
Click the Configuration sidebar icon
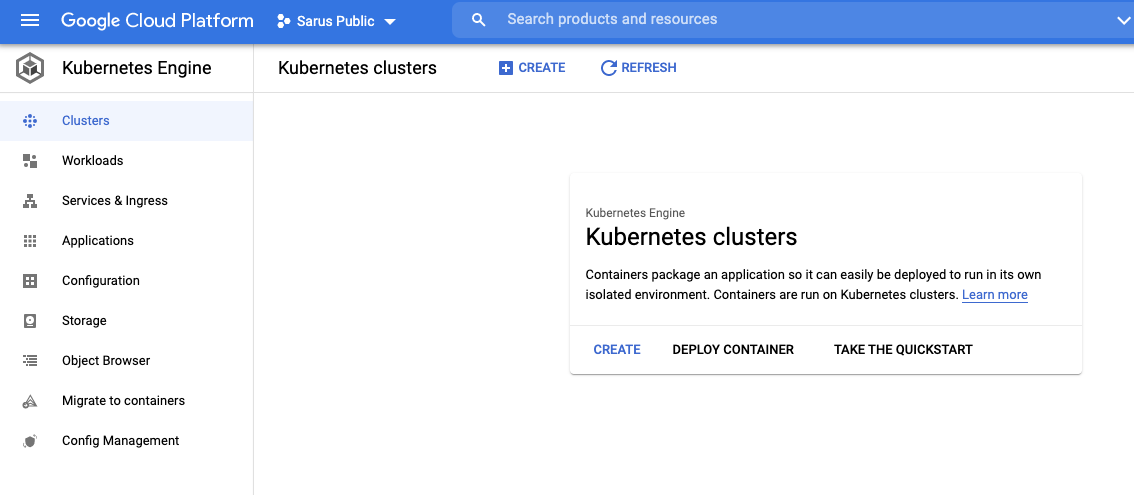pos(30,281)
